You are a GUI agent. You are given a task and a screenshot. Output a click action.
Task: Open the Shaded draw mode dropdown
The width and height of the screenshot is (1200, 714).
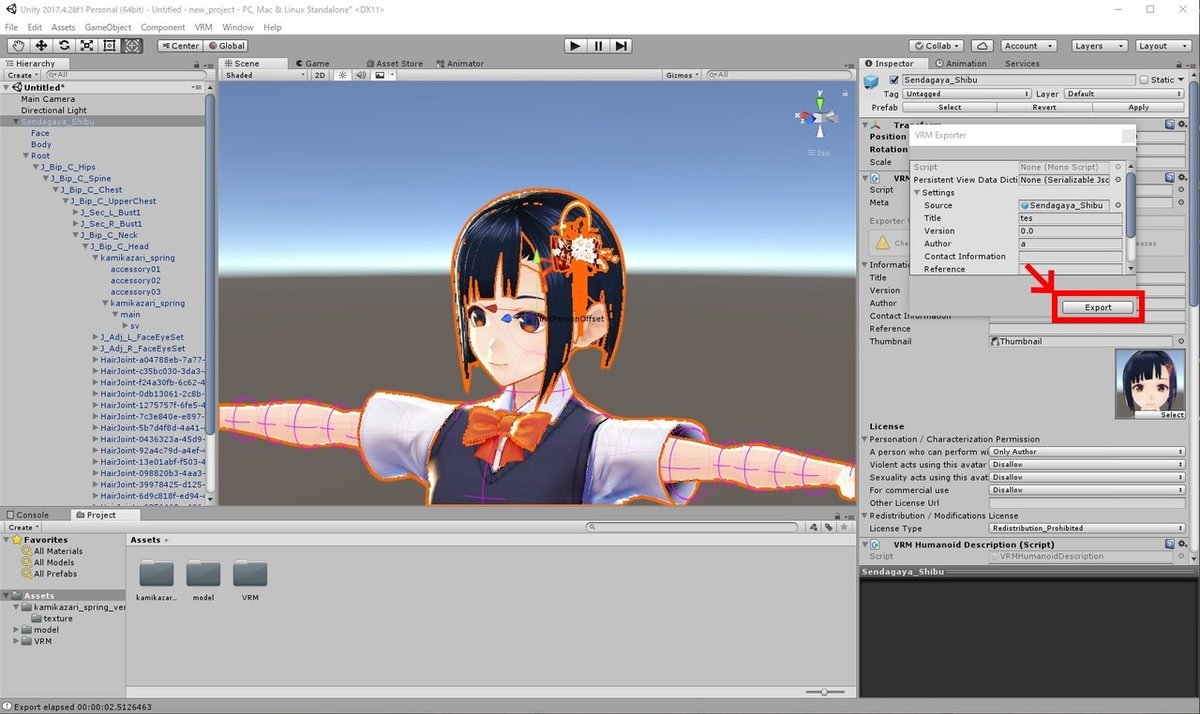pyautogui.click(x=265, y=75)
